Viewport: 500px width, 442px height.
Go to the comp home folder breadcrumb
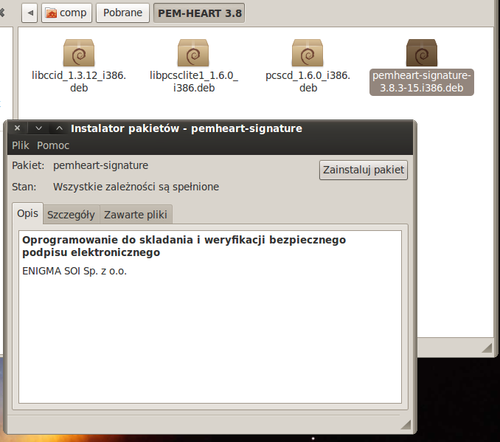coord(66,13)
